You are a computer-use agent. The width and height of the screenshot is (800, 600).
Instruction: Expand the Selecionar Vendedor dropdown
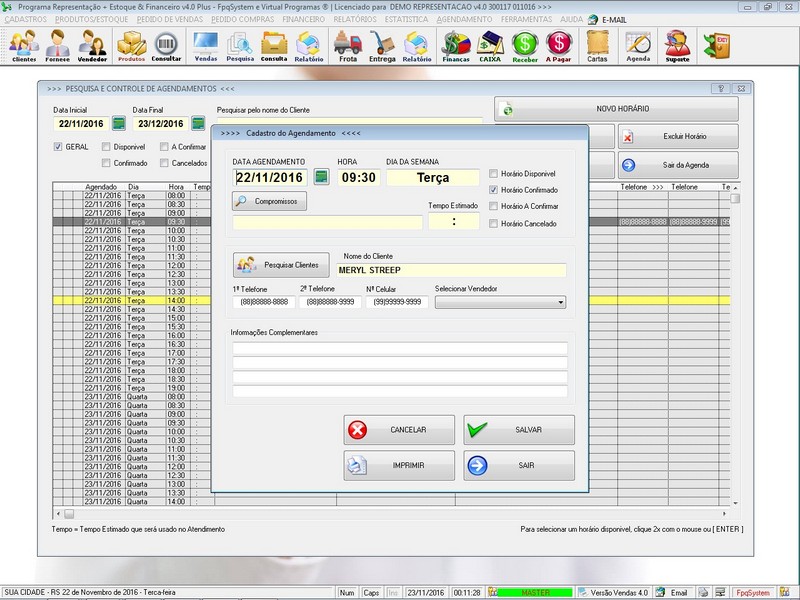point(560,302)
